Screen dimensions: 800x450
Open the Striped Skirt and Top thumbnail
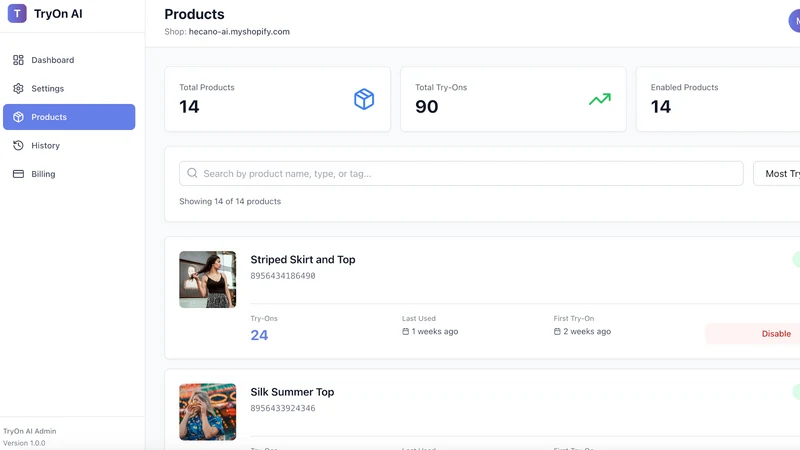[208, 280]
